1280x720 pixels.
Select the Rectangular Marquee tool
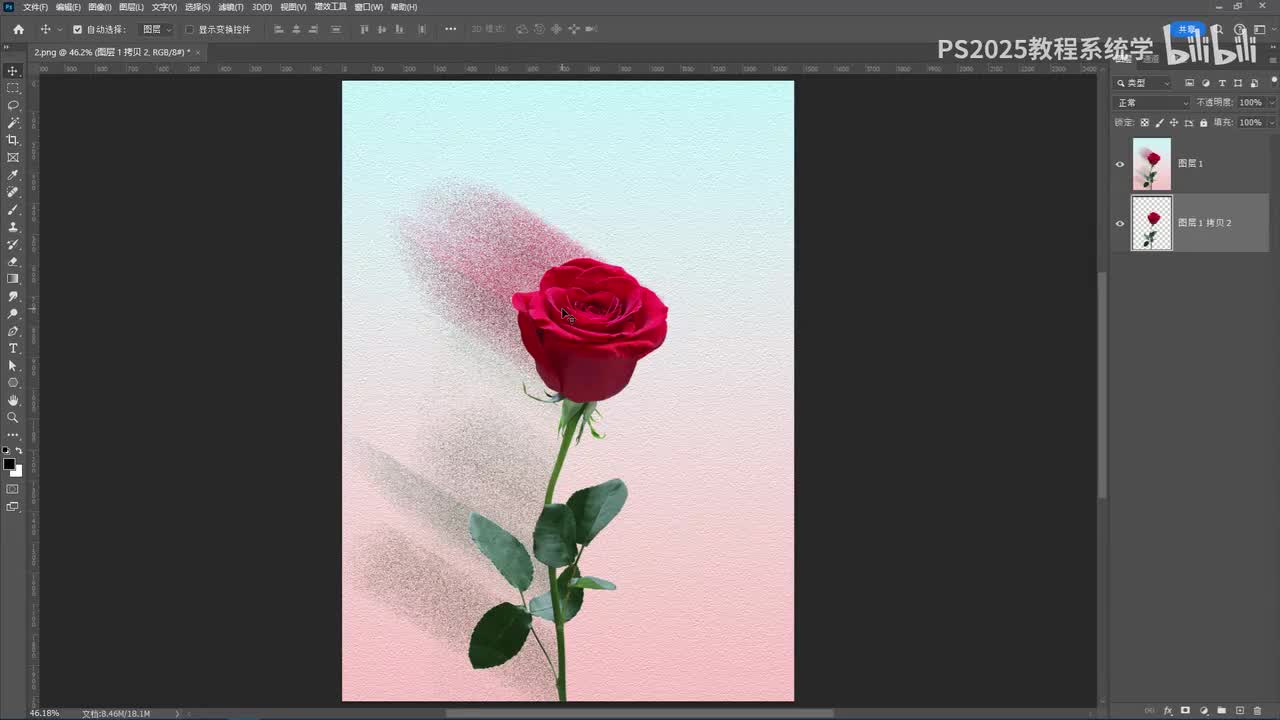pos(13,88)
